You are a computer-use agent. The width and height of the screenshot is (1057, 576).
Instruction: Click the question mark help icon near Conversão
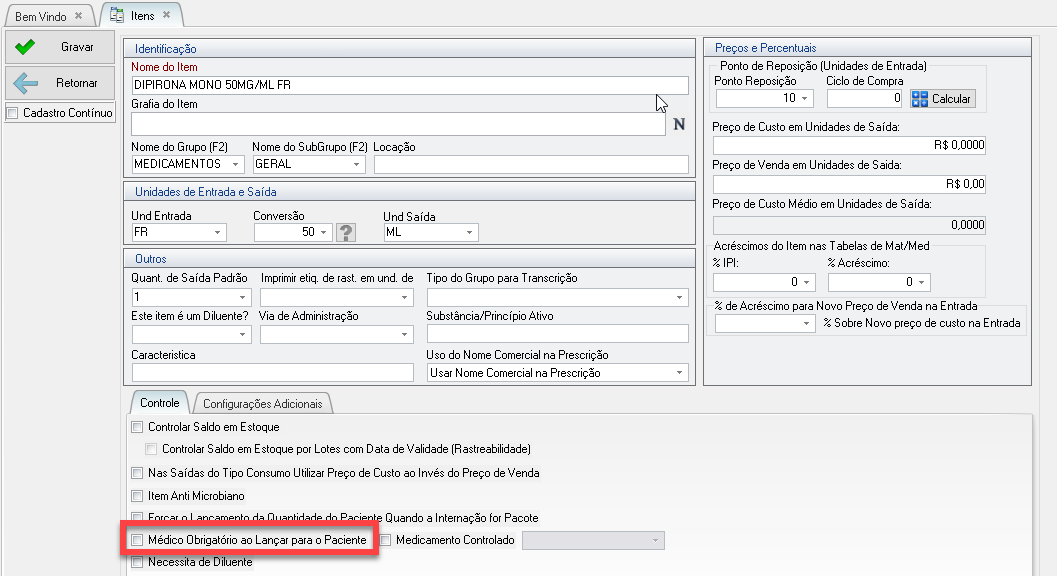[x=347, y=233]
